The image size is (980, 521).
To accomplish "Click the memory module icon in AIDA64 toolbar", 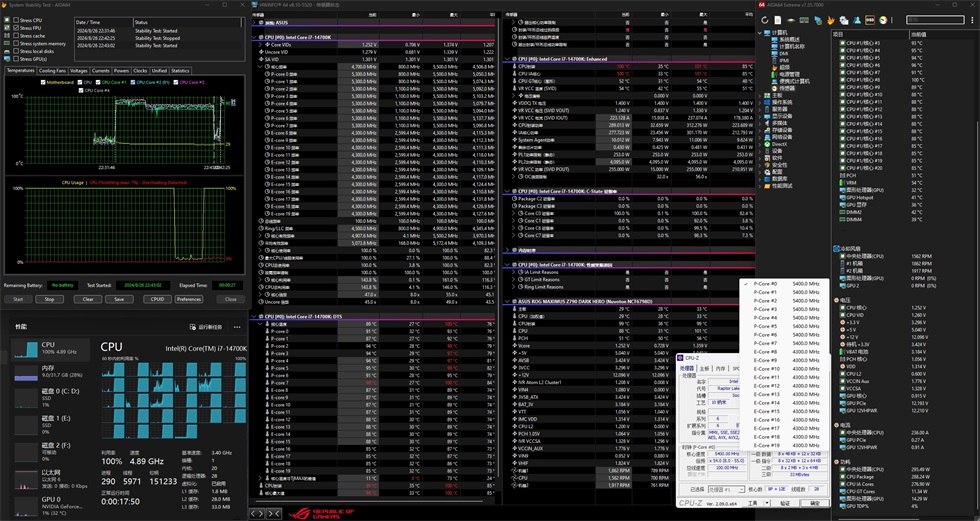I will pyautogui.click(x=804, y=20).
